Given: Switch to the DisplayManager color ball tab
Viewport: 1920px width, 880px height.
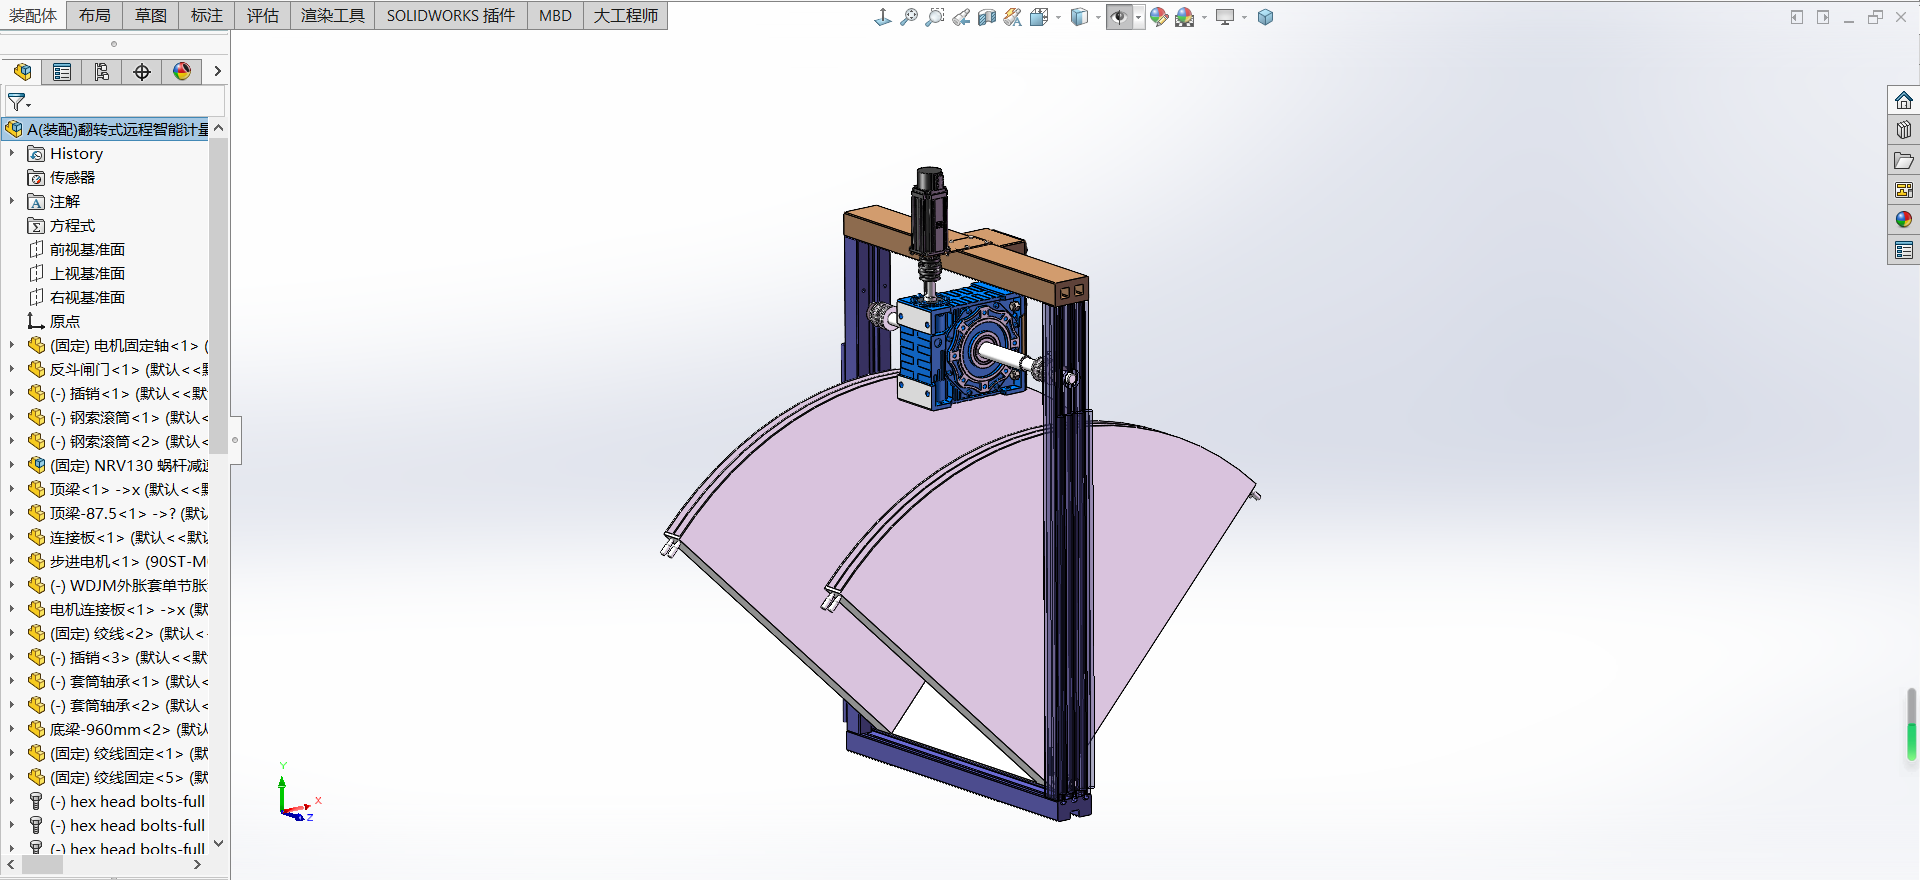Looking at the screenshot, I should [182, 72].
